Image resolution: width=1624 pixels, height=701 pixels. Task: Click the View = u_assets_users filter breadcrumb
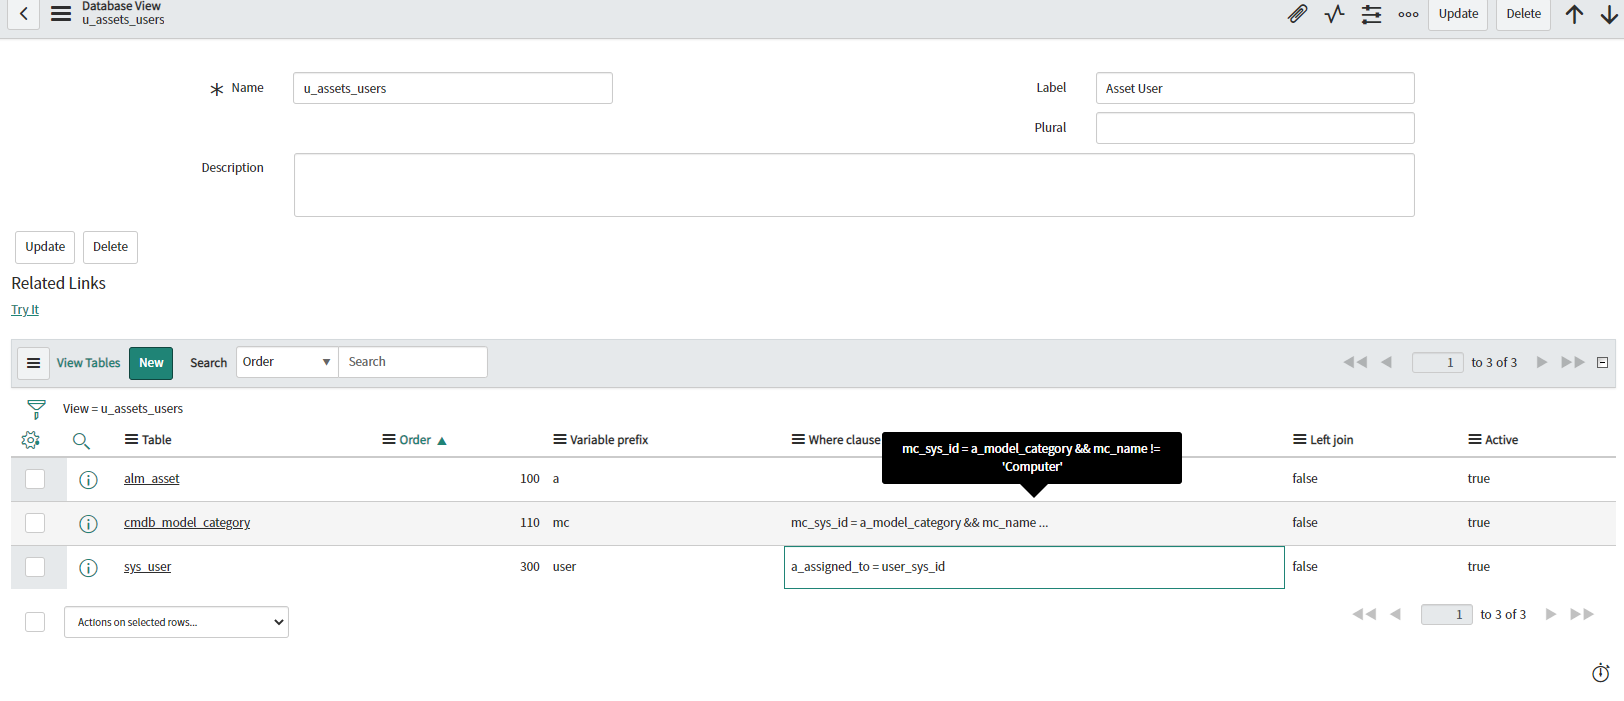coord(123,409)
